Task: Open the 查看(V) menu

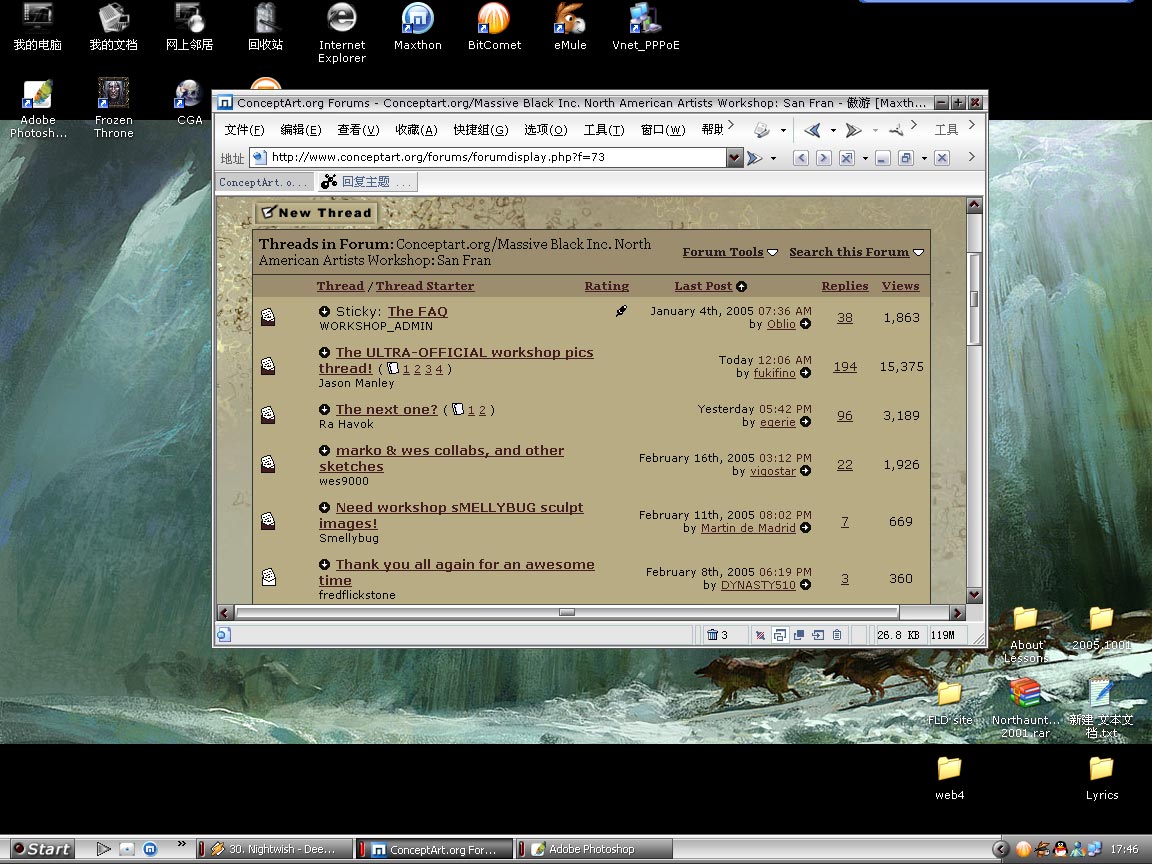Action: [x=359, y=130]
